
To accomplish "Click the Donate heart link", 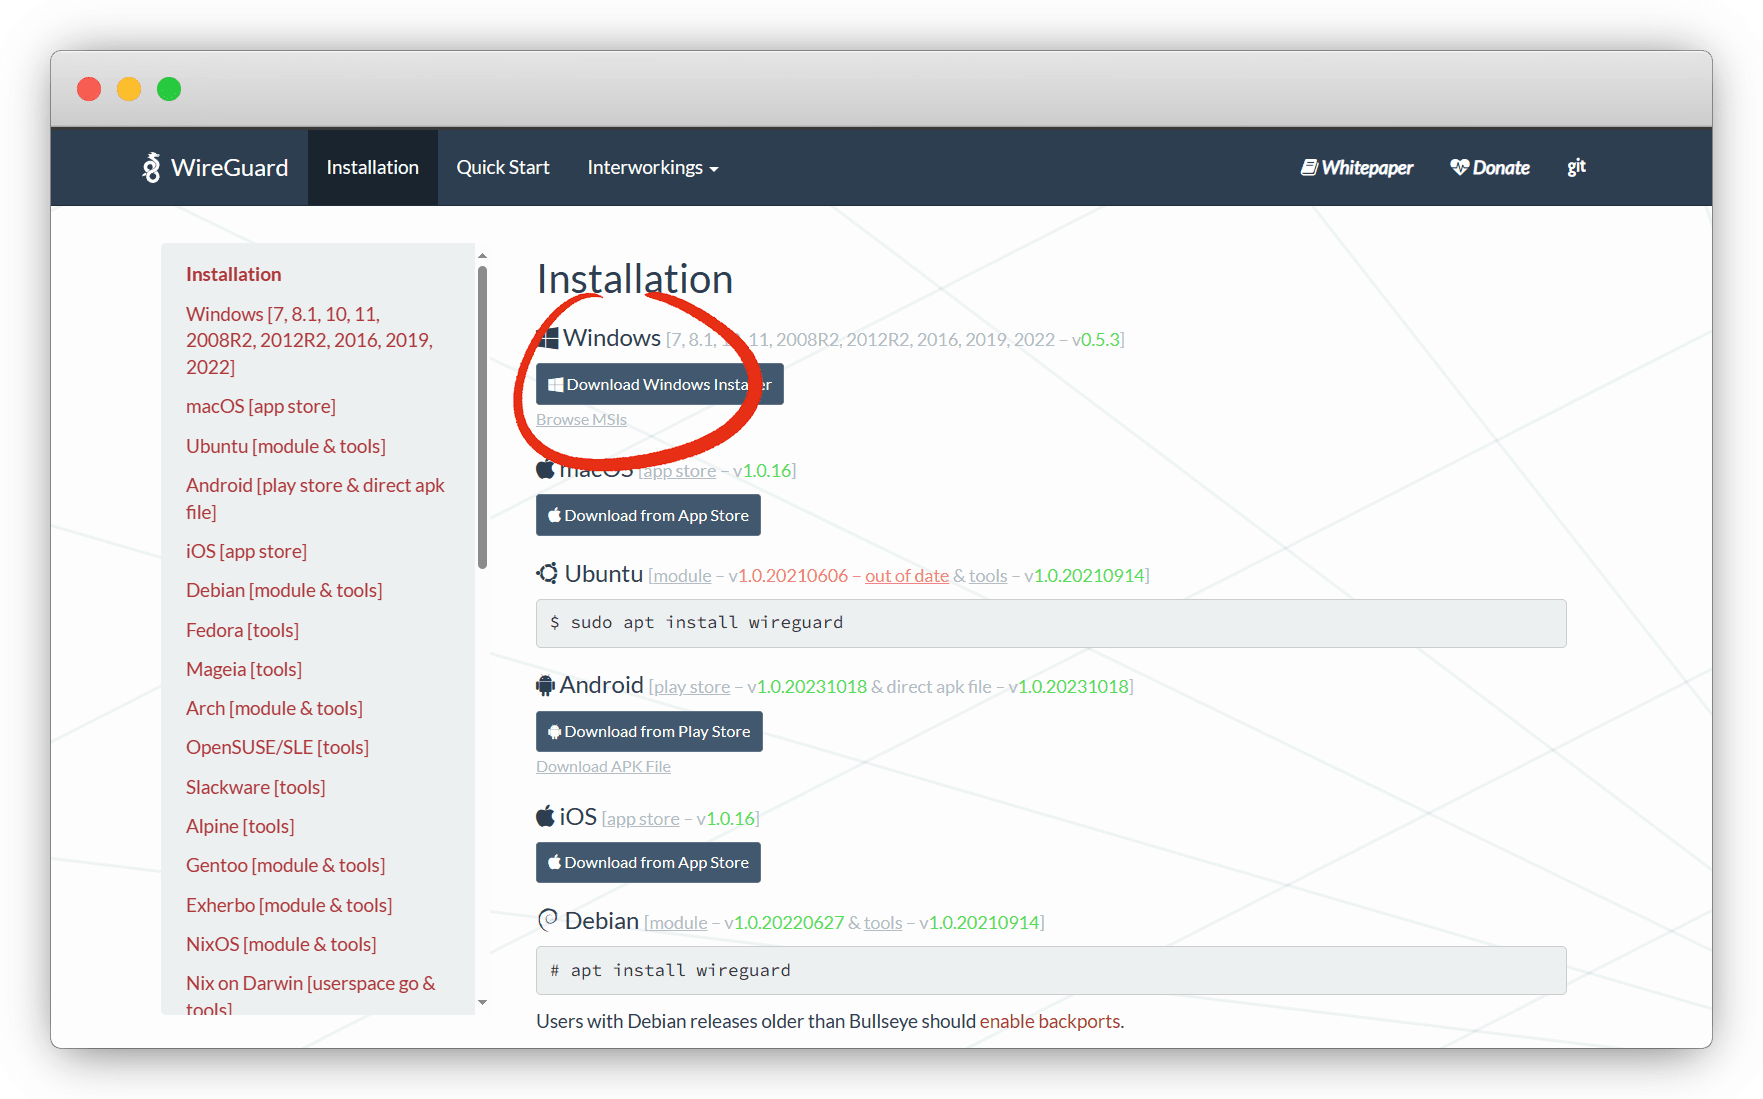I will 1489,167.
